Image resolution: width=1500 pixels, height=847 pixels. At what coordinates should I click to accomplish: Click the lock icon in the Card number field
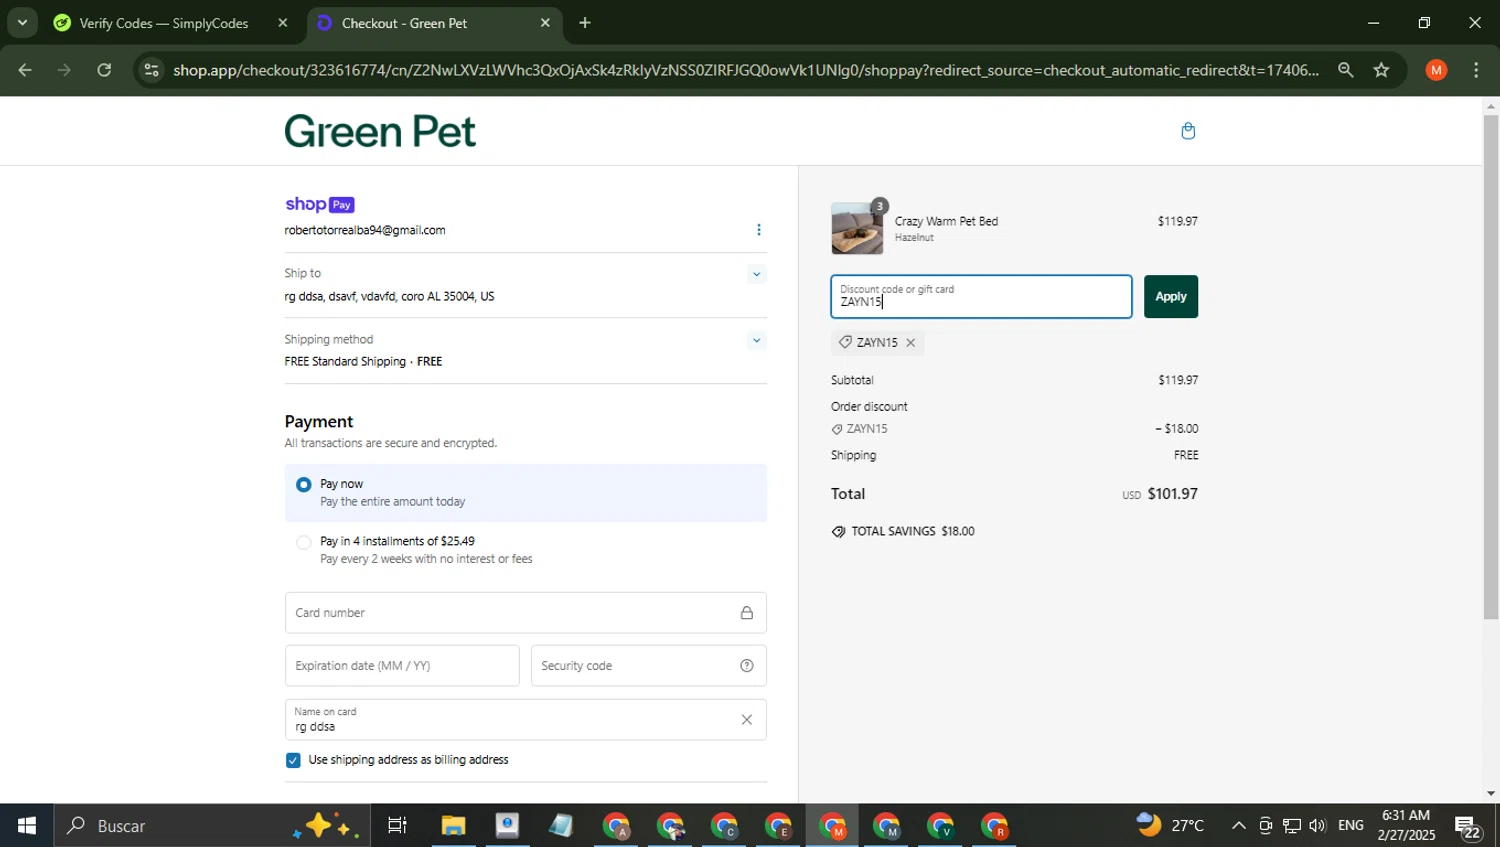coord(746,613)
